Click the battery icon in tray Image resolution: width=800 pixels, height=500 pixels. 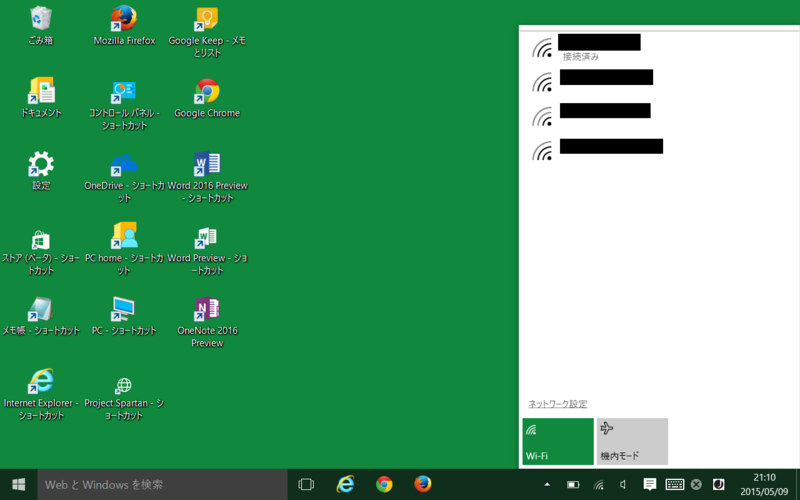573,484
